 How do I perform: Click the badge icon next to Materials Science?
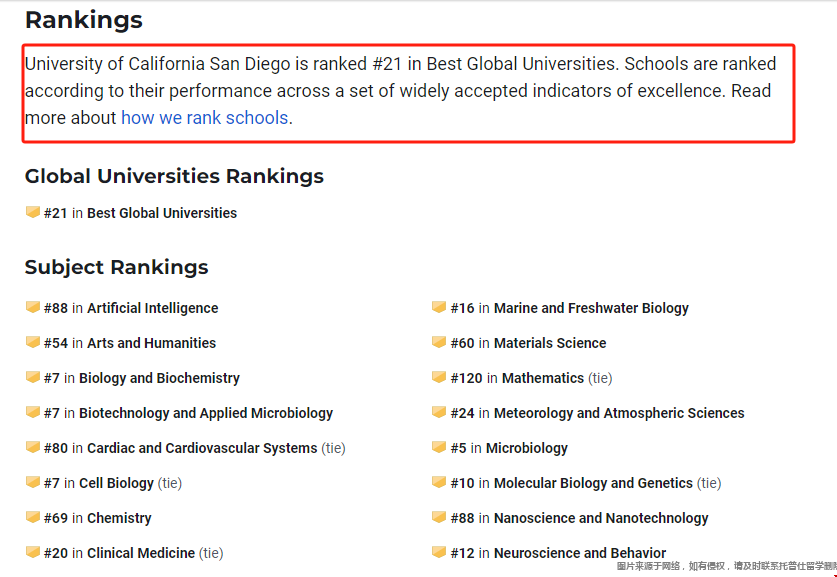[439, 342]
